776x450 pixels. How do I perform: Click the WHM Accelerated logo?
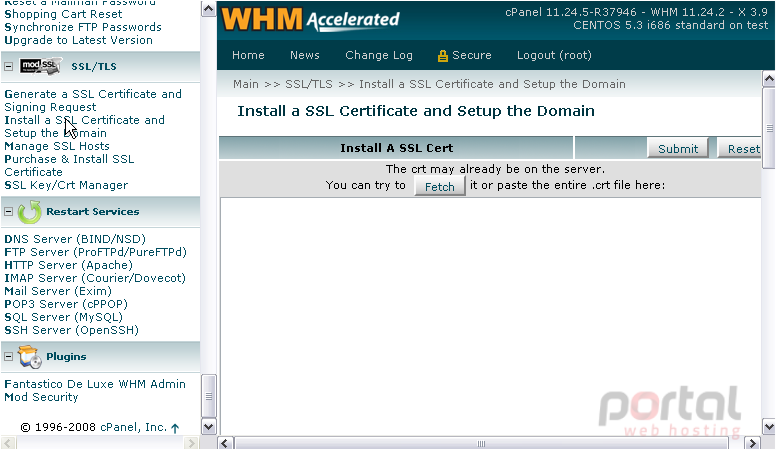[310, 20]
